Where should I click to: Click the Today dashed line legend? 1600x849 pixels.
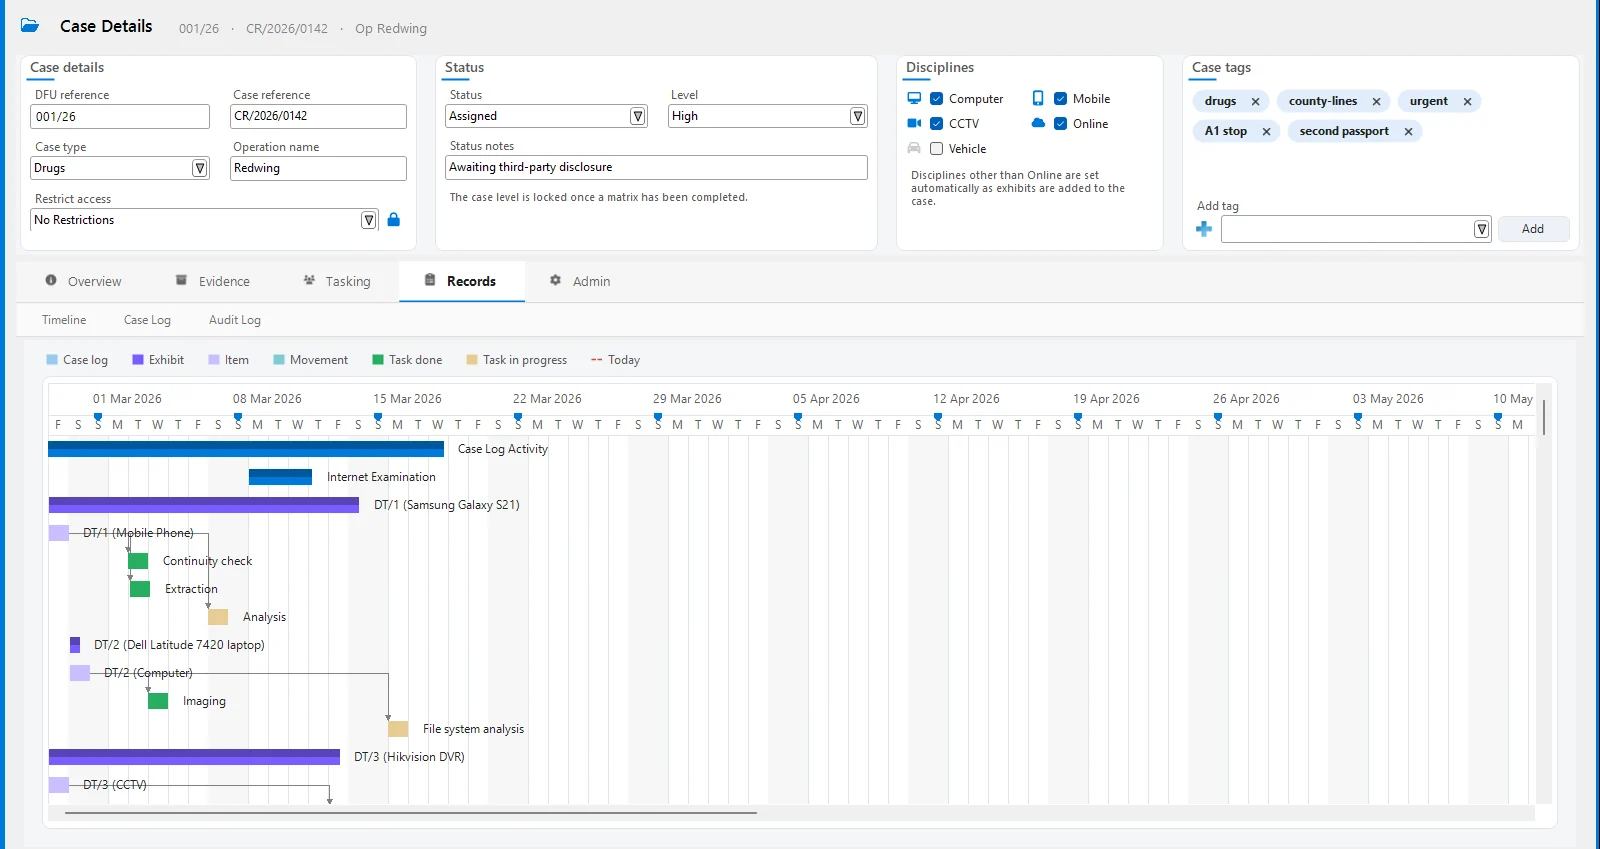click(x=597, y=360)
